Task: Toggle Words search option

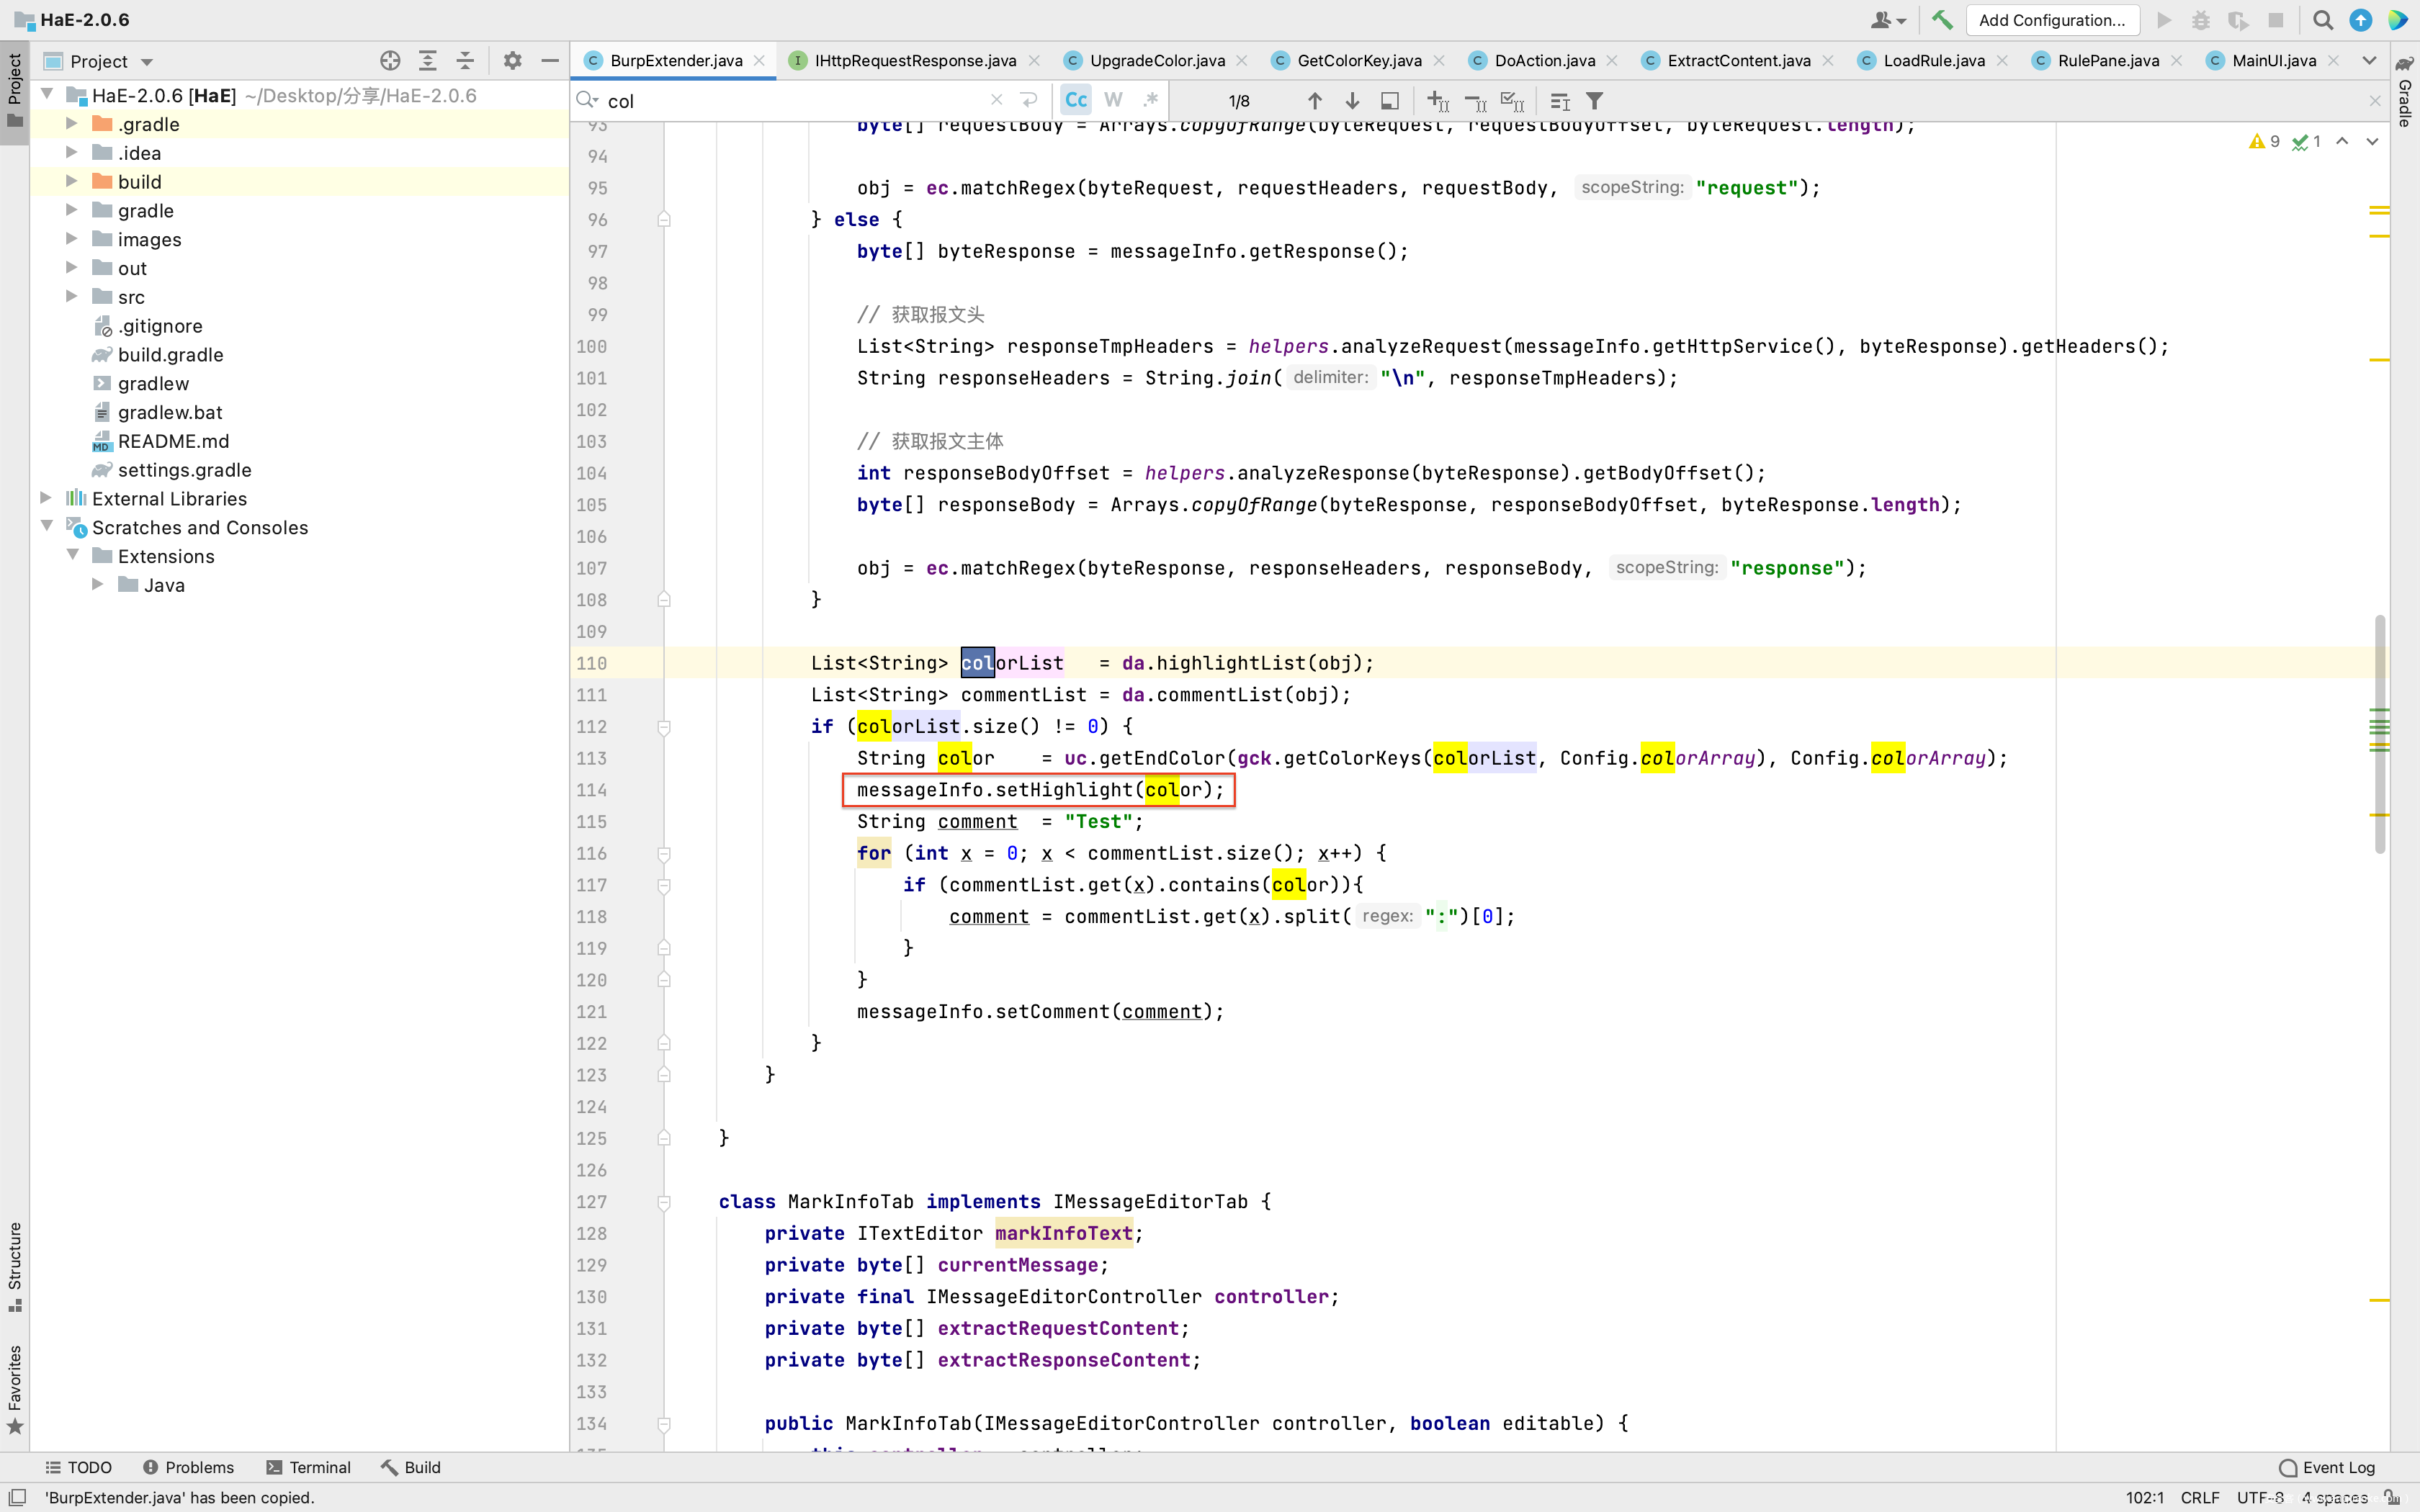Action: 1113,101
